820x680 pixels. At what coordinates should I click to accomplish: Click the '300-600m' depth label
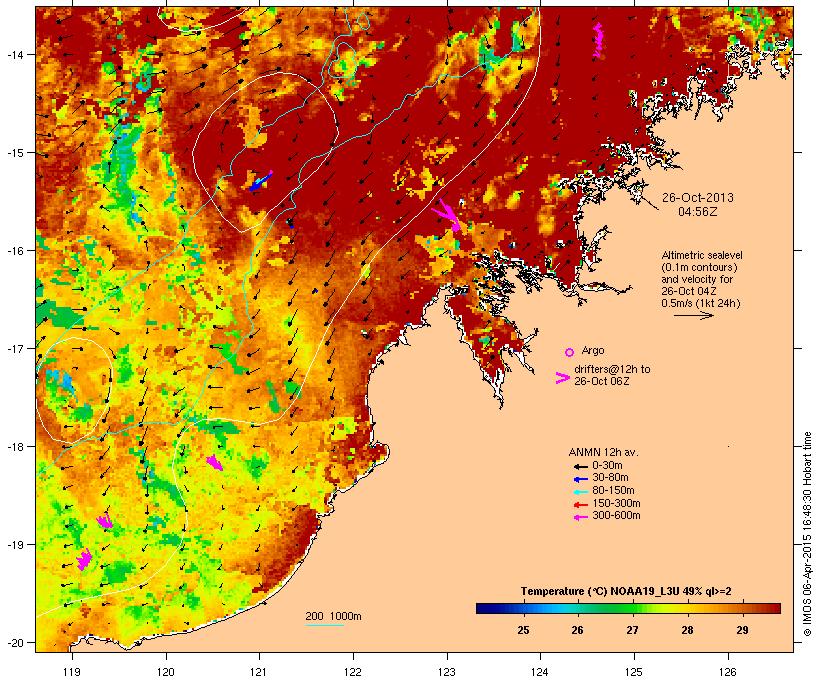[616, 516]
